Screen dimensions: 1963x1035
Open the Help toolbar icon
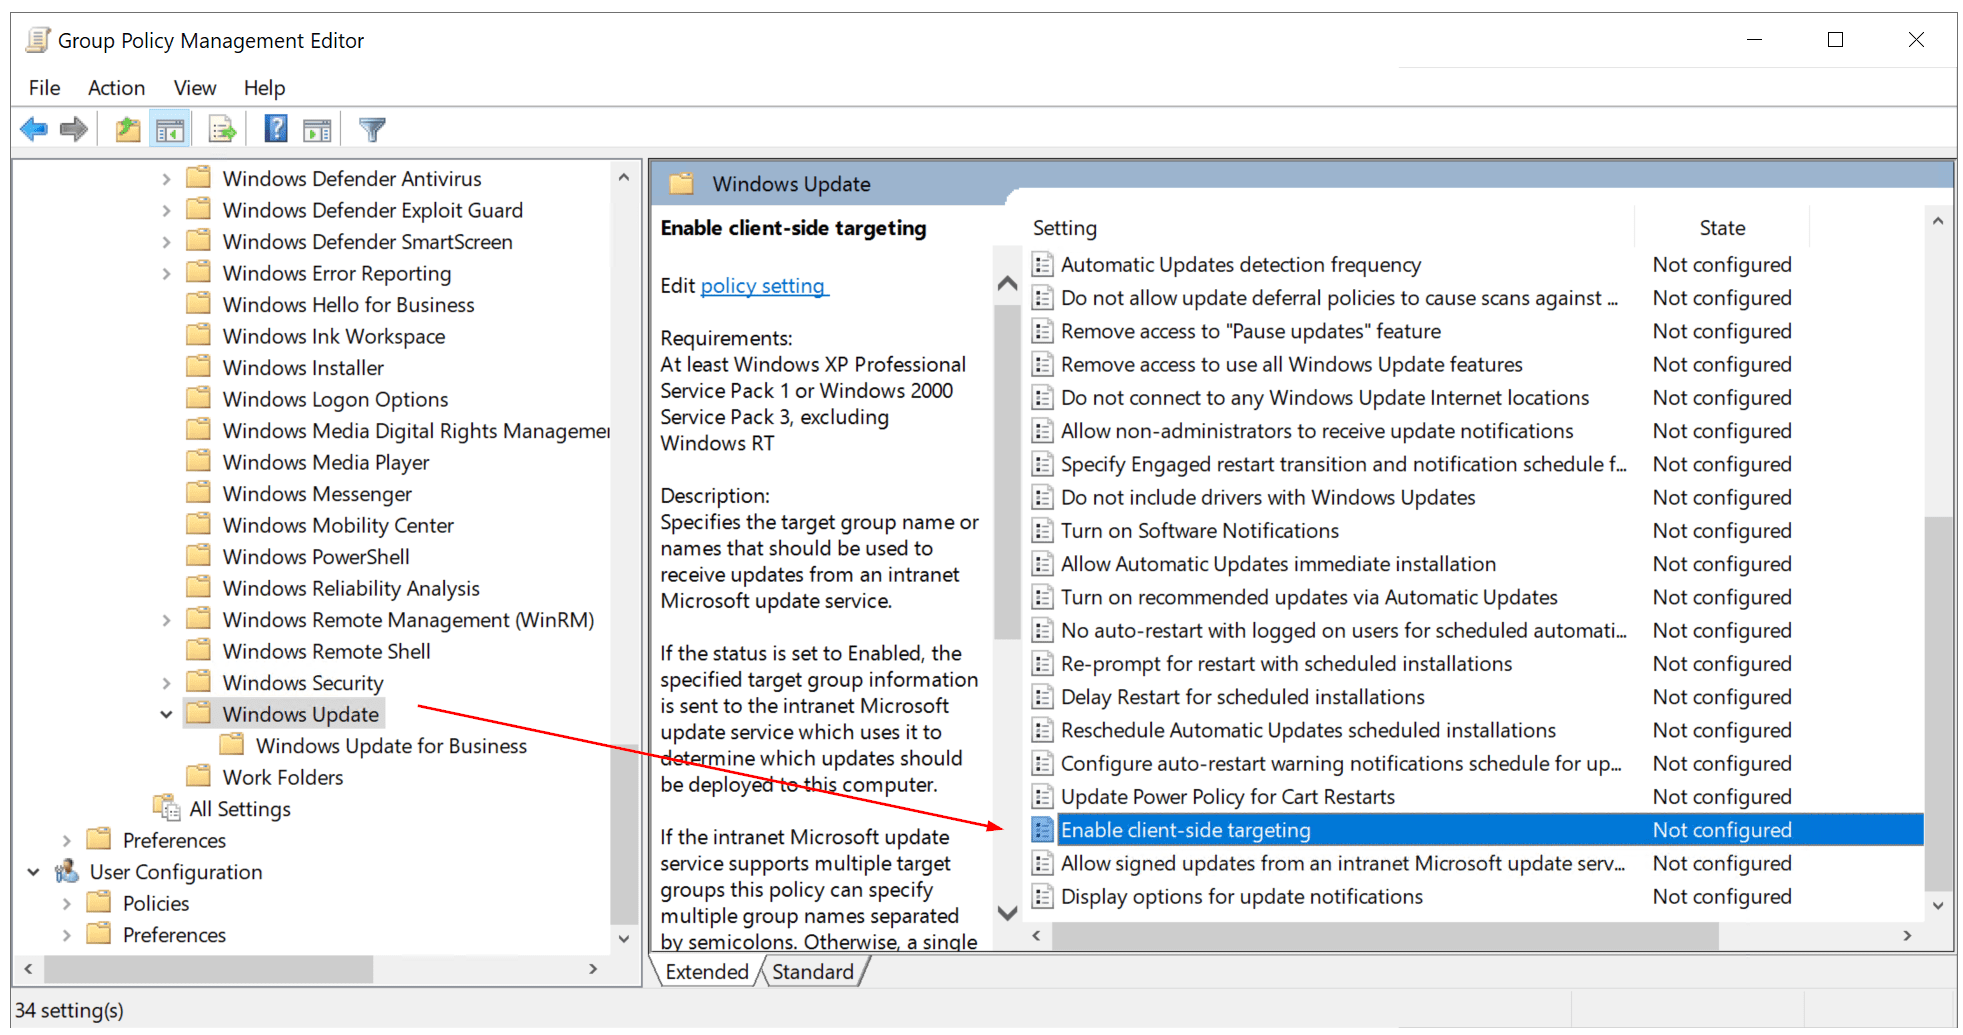(x=276, y=129)
